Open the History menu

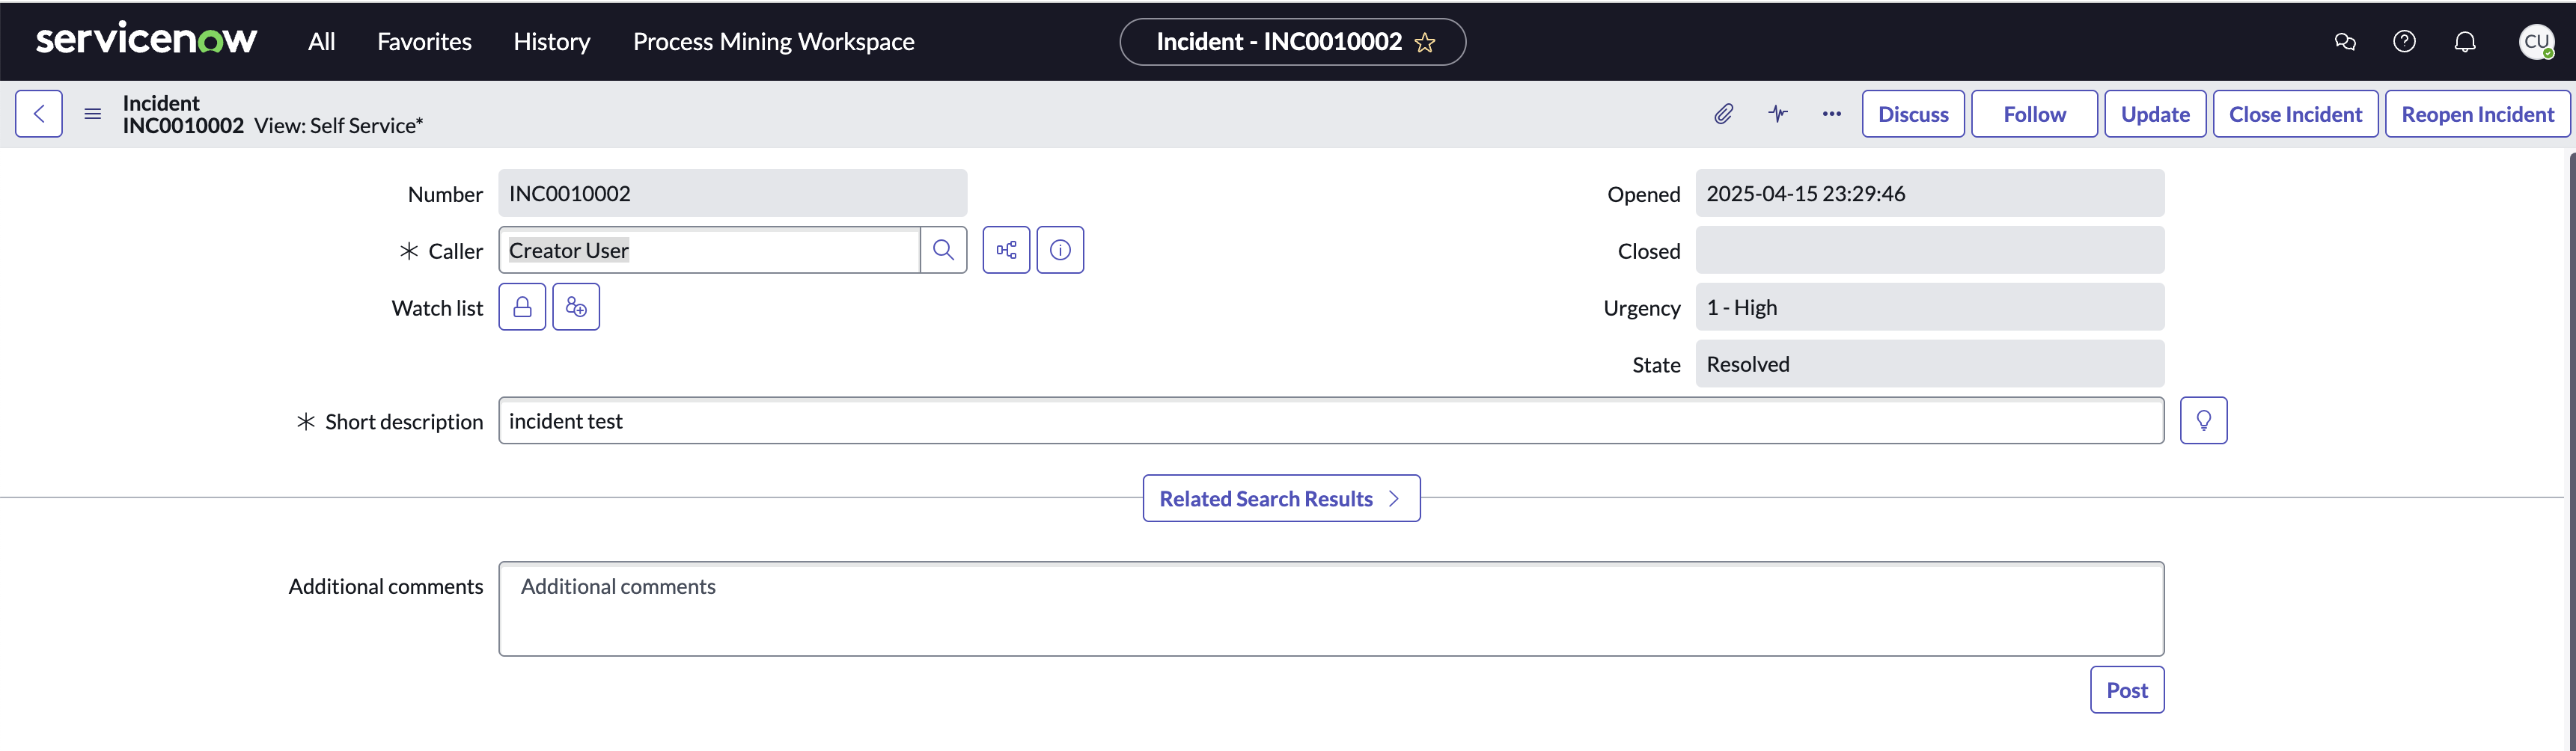(551, 41)
